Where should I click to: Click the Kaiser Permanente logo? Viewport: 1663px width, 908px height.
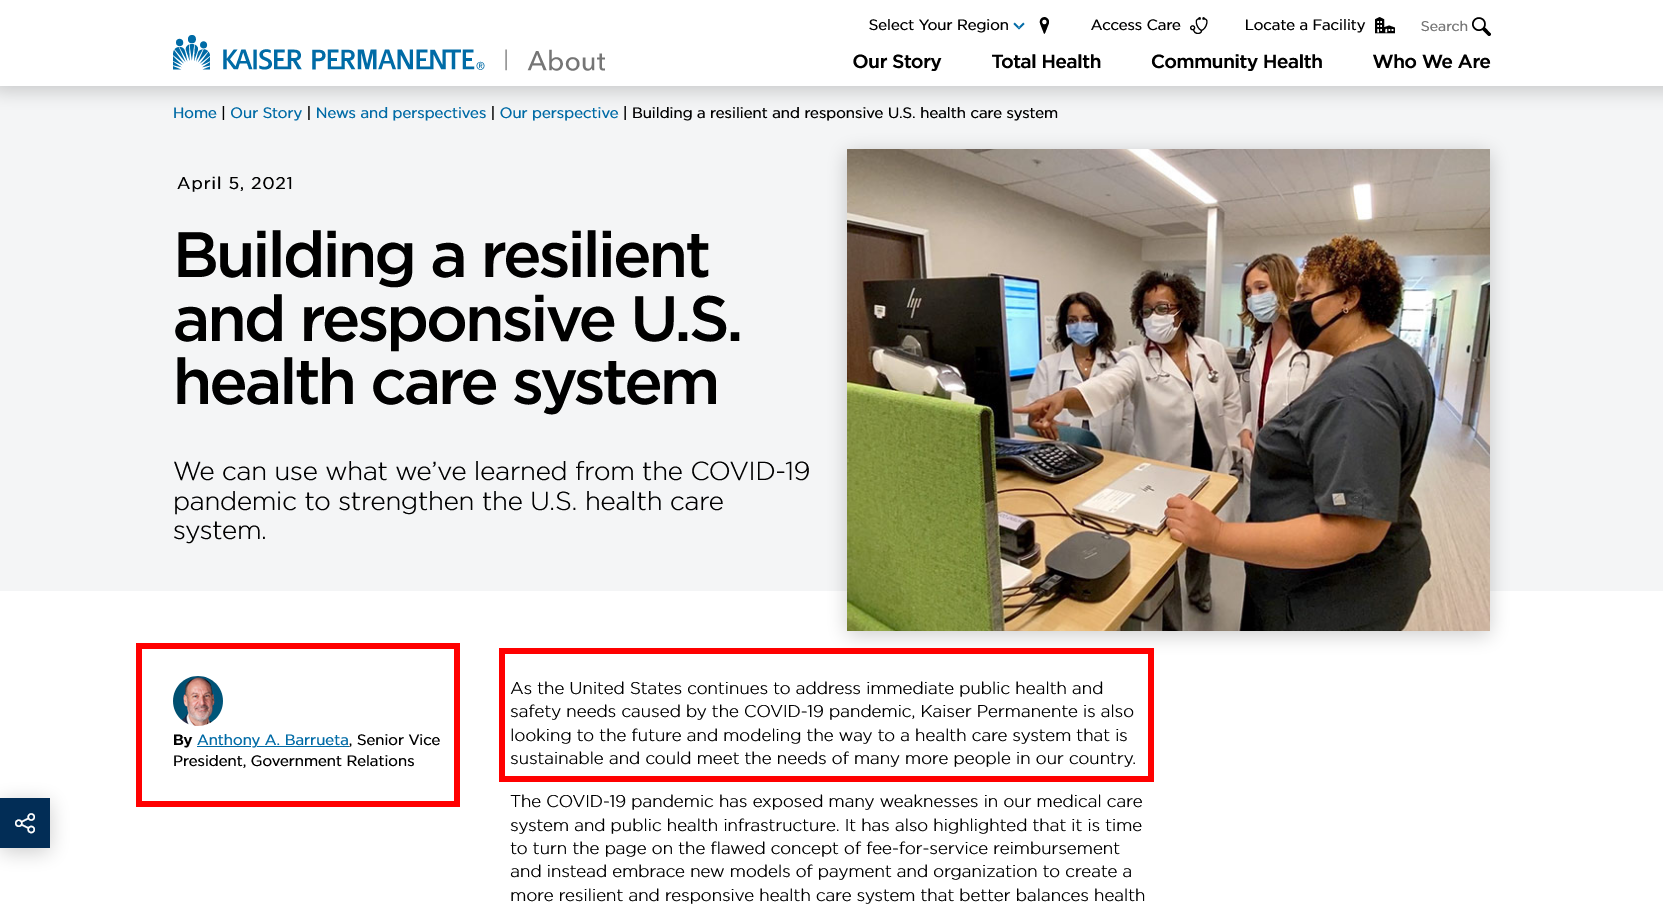point(329,55)
